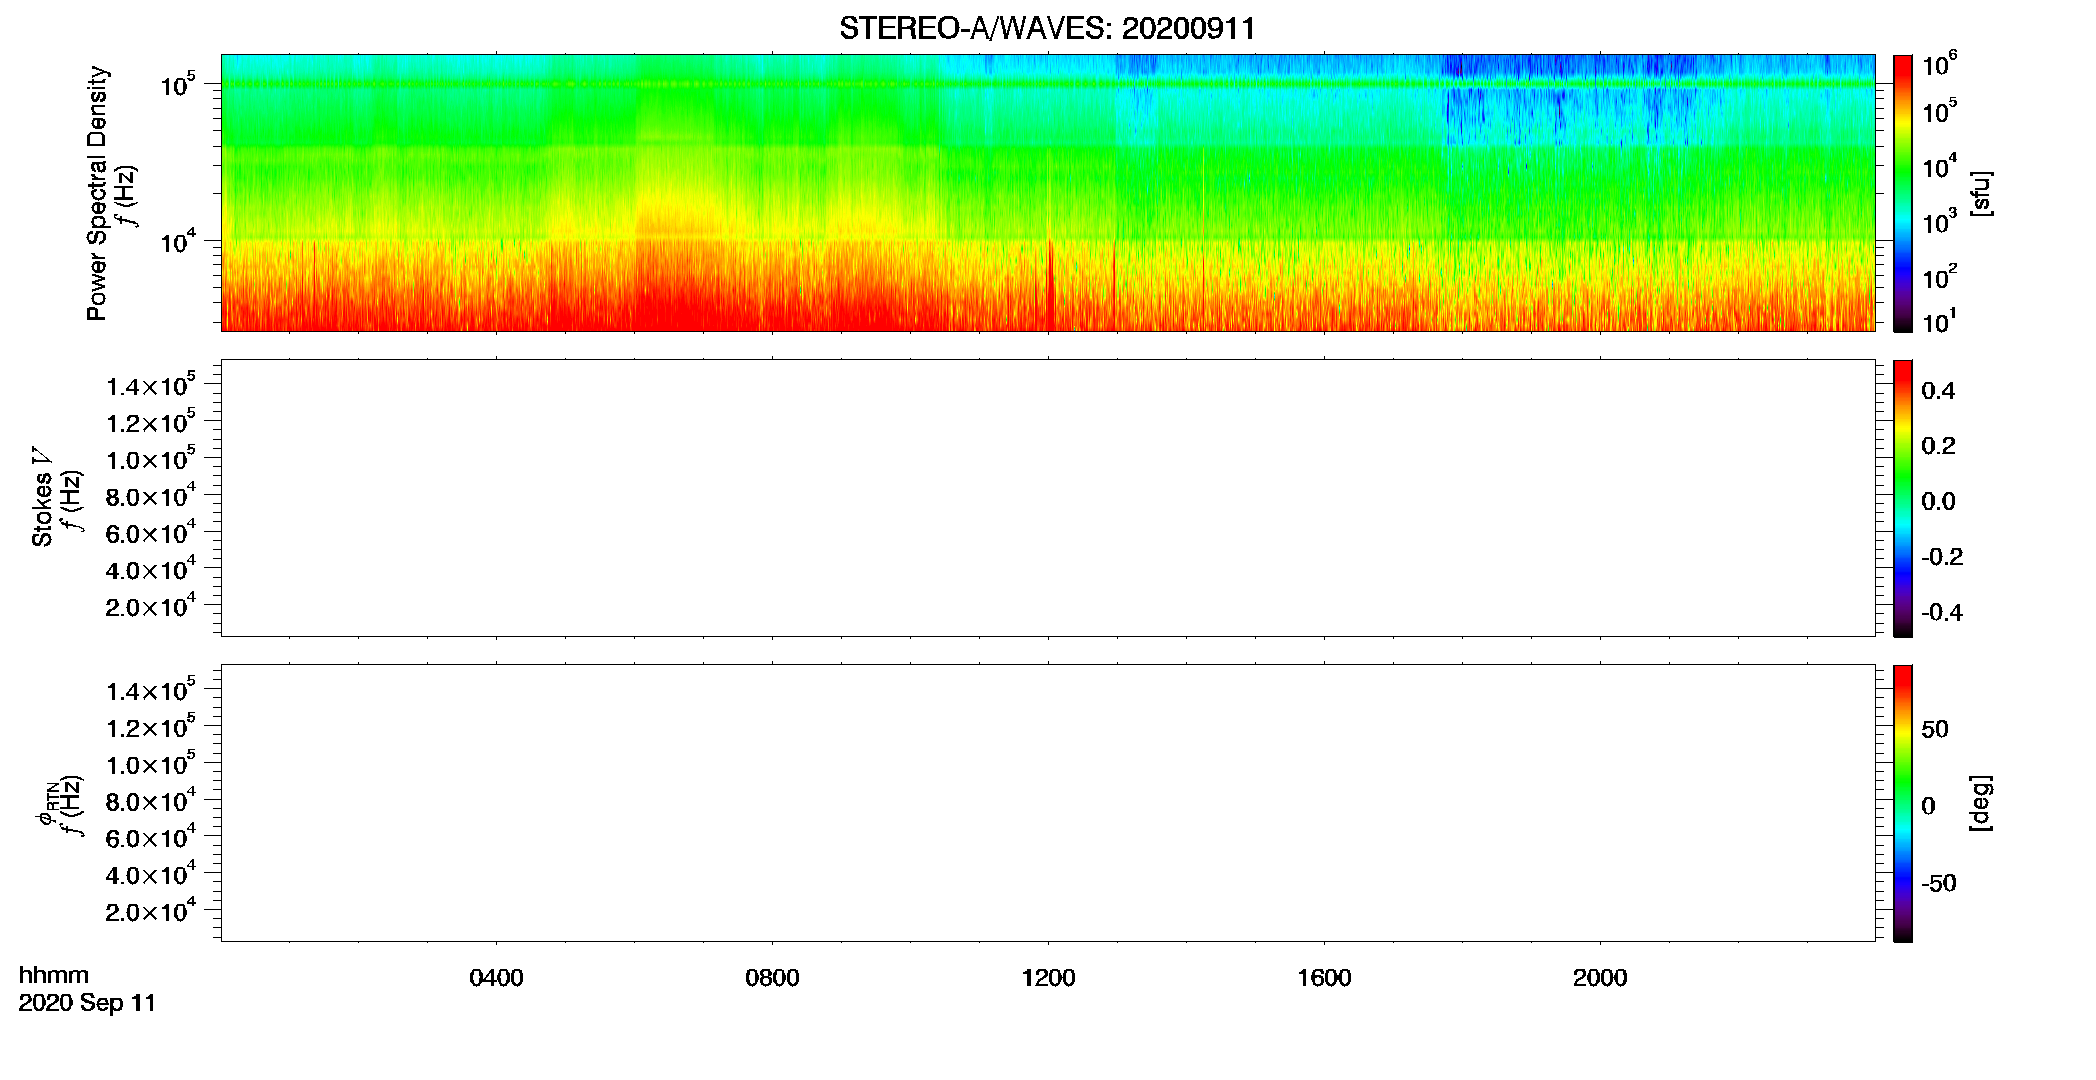Click the dark red spike near 1200
This screenshot has height=1080, width=2096.
[1050, 285]
